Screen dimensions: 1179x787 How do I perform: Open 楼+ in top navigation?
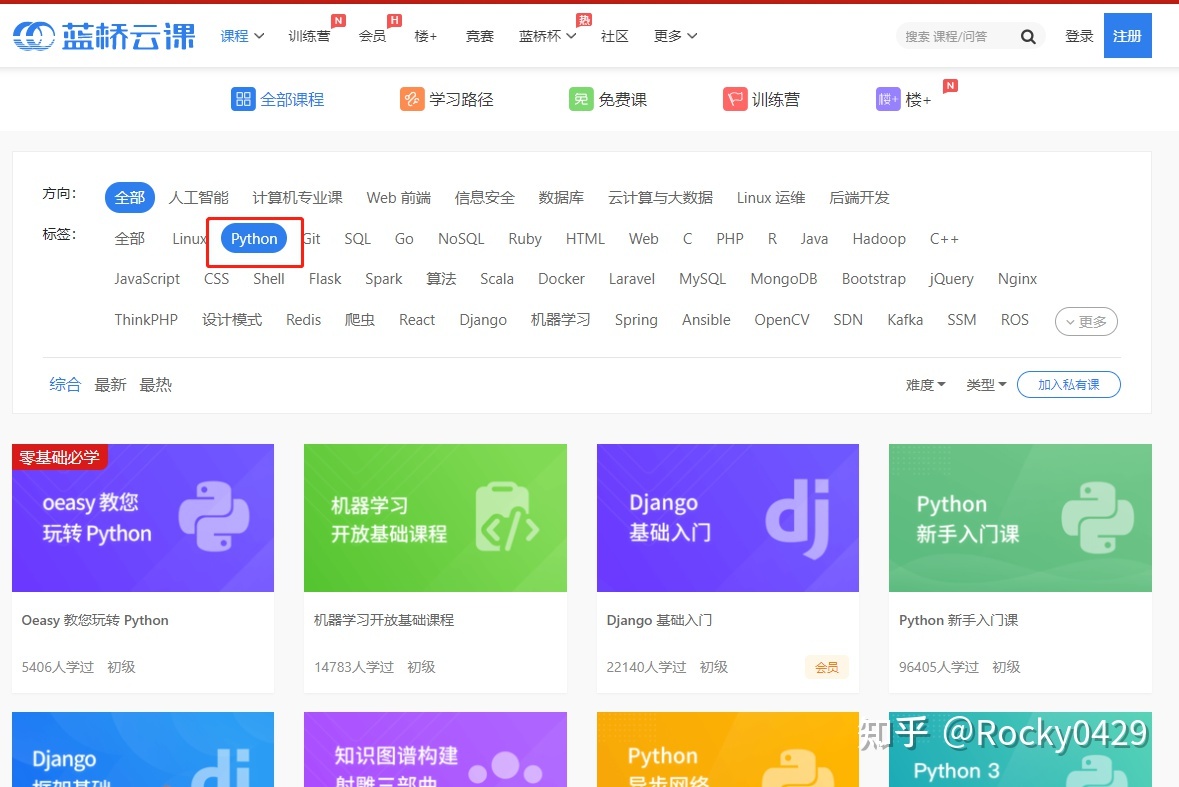(426, 36)
